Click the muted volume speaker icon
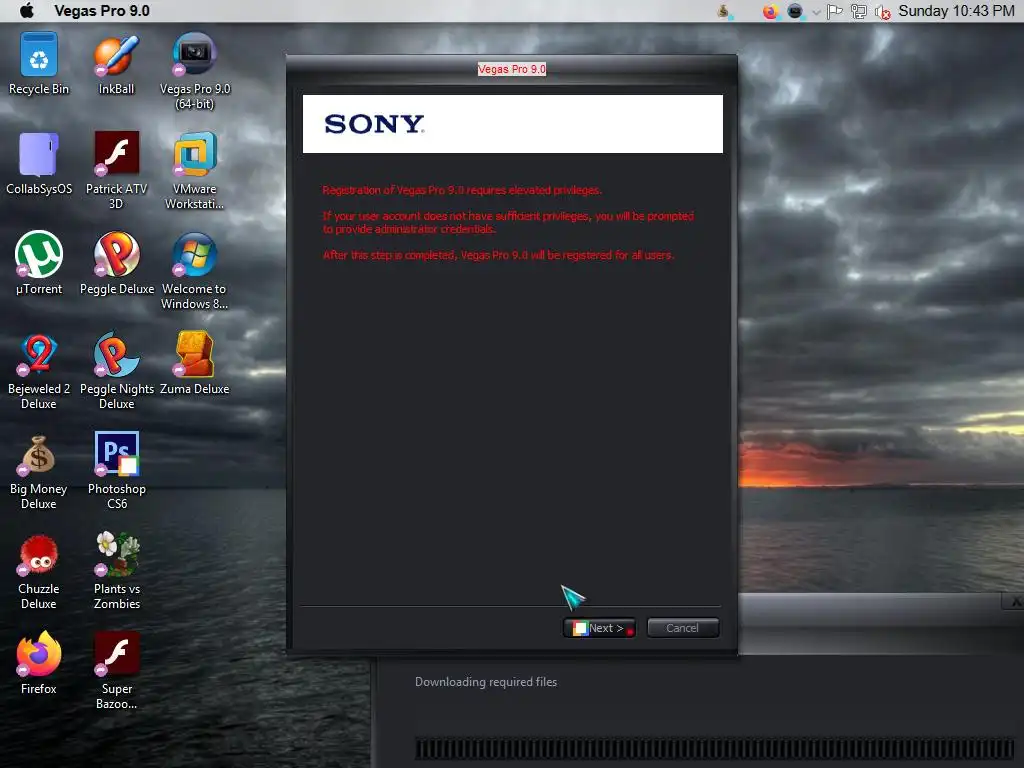 point(882,12)
